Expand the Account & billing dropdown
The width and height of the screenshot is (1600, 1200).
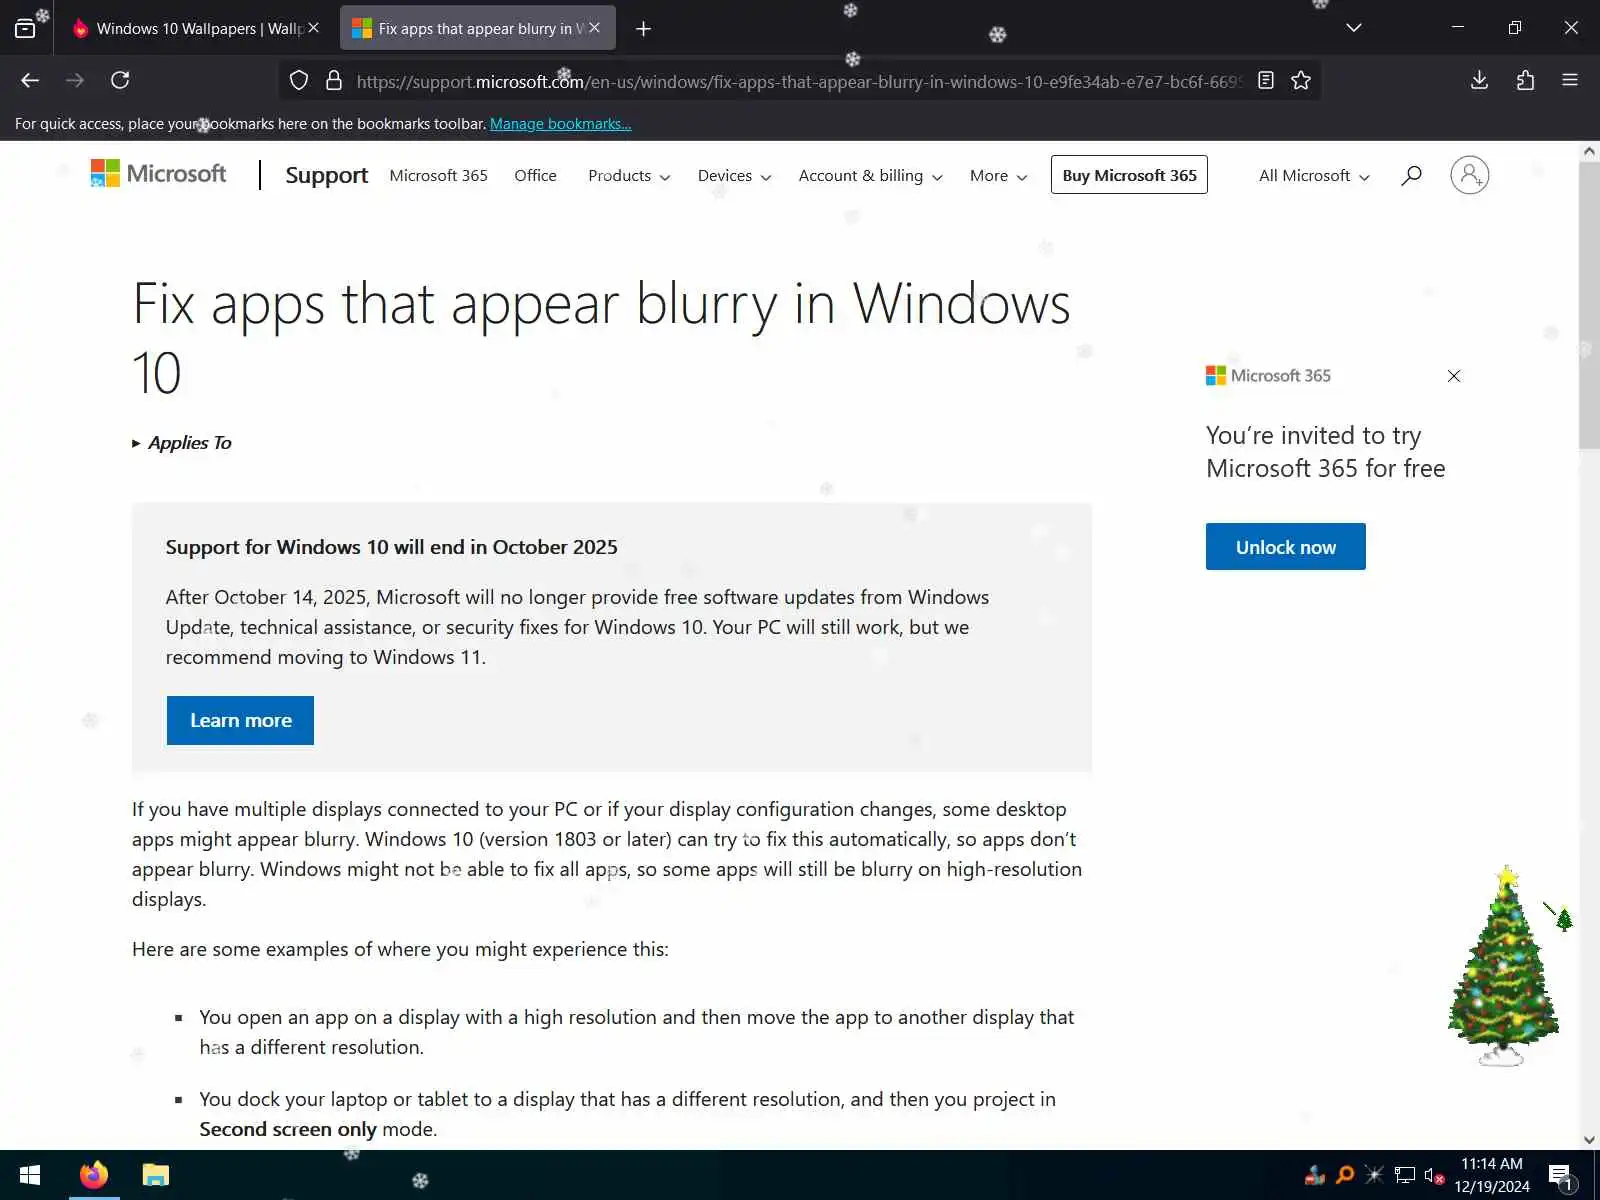tap(870, 175)
